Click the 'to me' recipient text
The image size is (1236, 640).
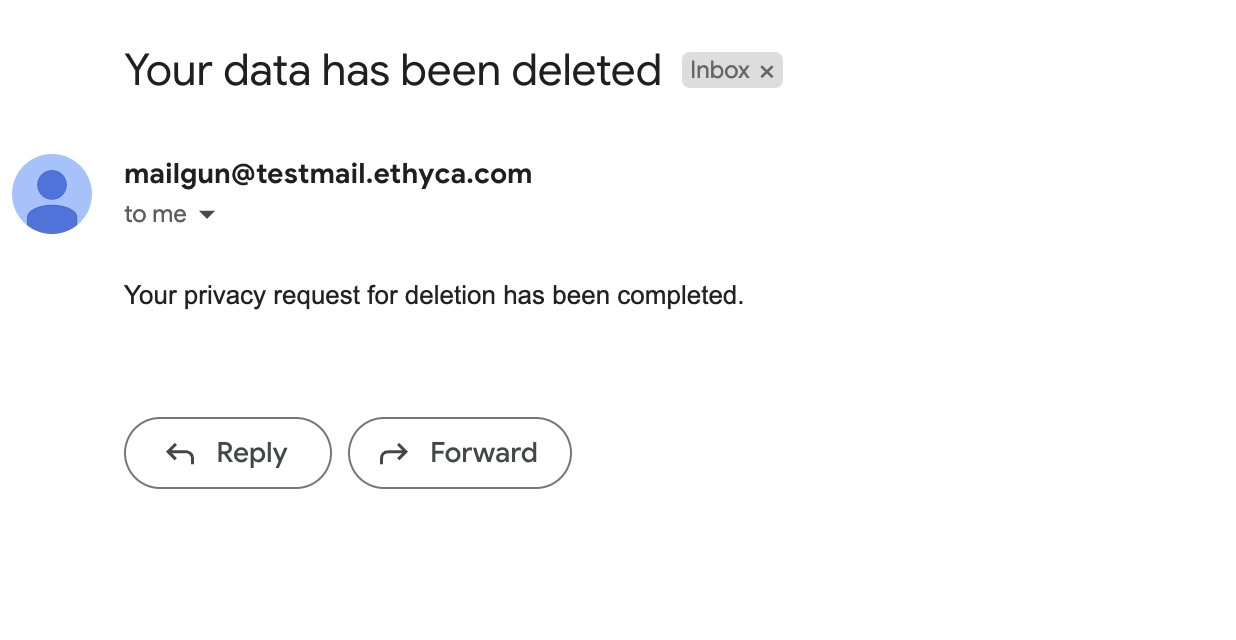155,214
